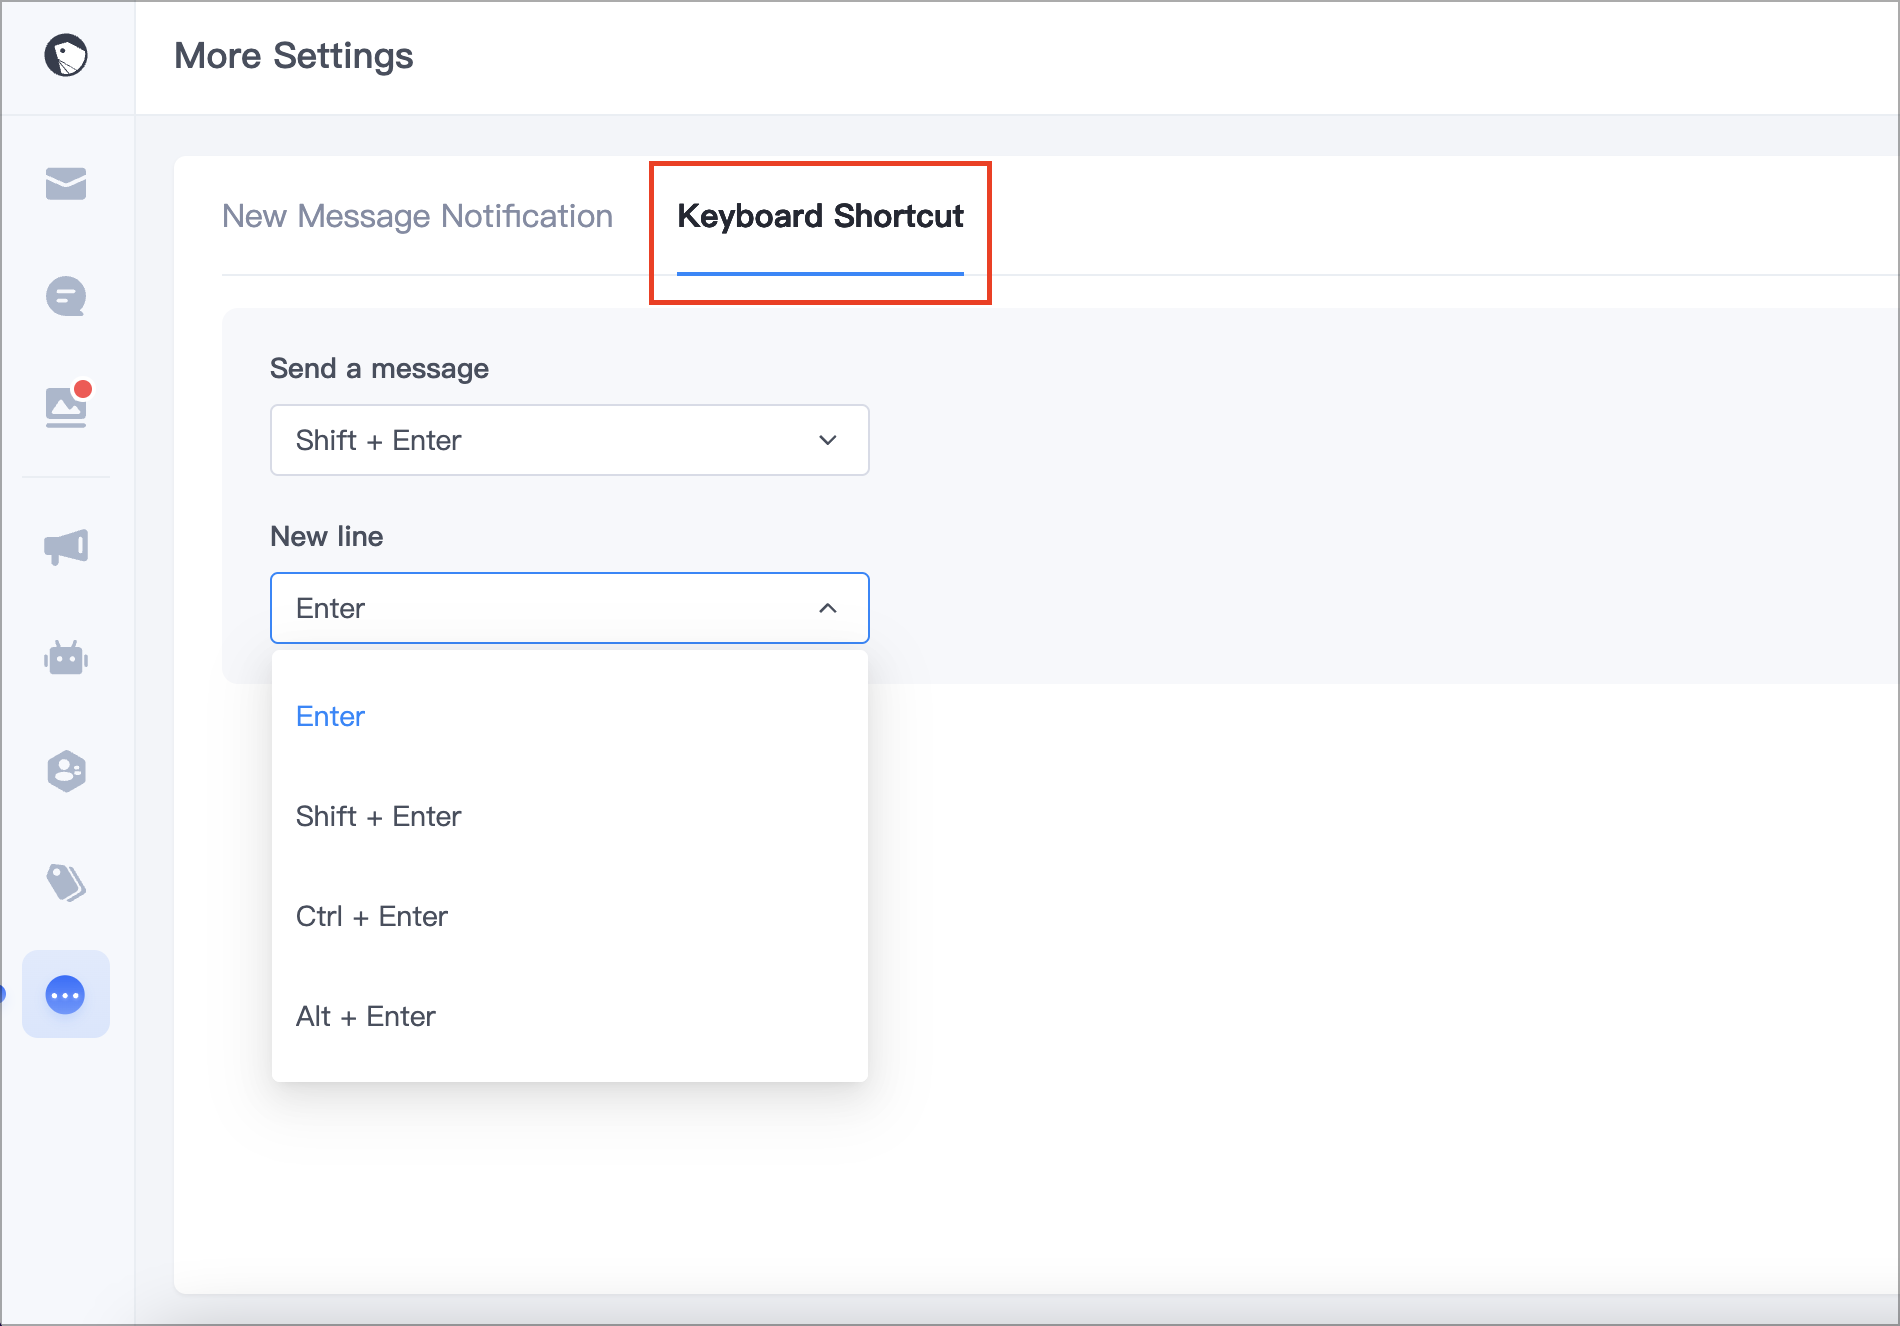Image resolution: width=1900 pixels, height=1326 pixels.
Task: Select Shift + Enter for new line
Action: 378,816
